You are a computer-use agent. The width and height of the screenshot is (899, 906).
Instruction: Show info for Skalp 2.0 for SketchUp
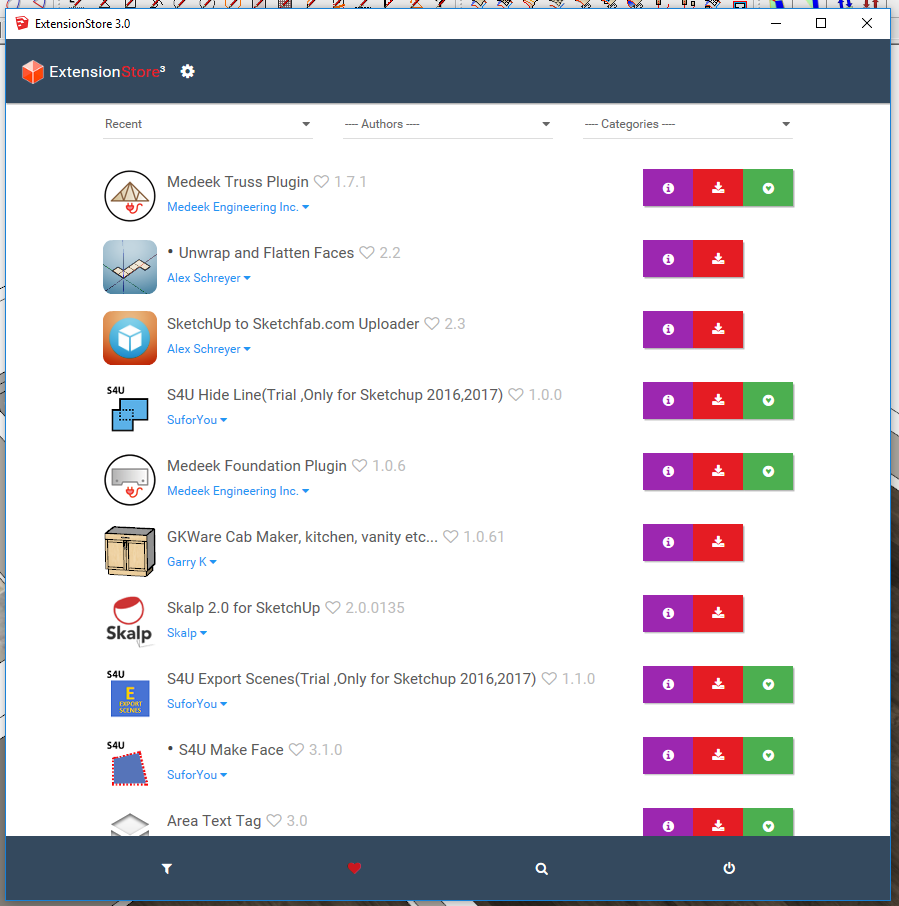(x=668, y=613)
